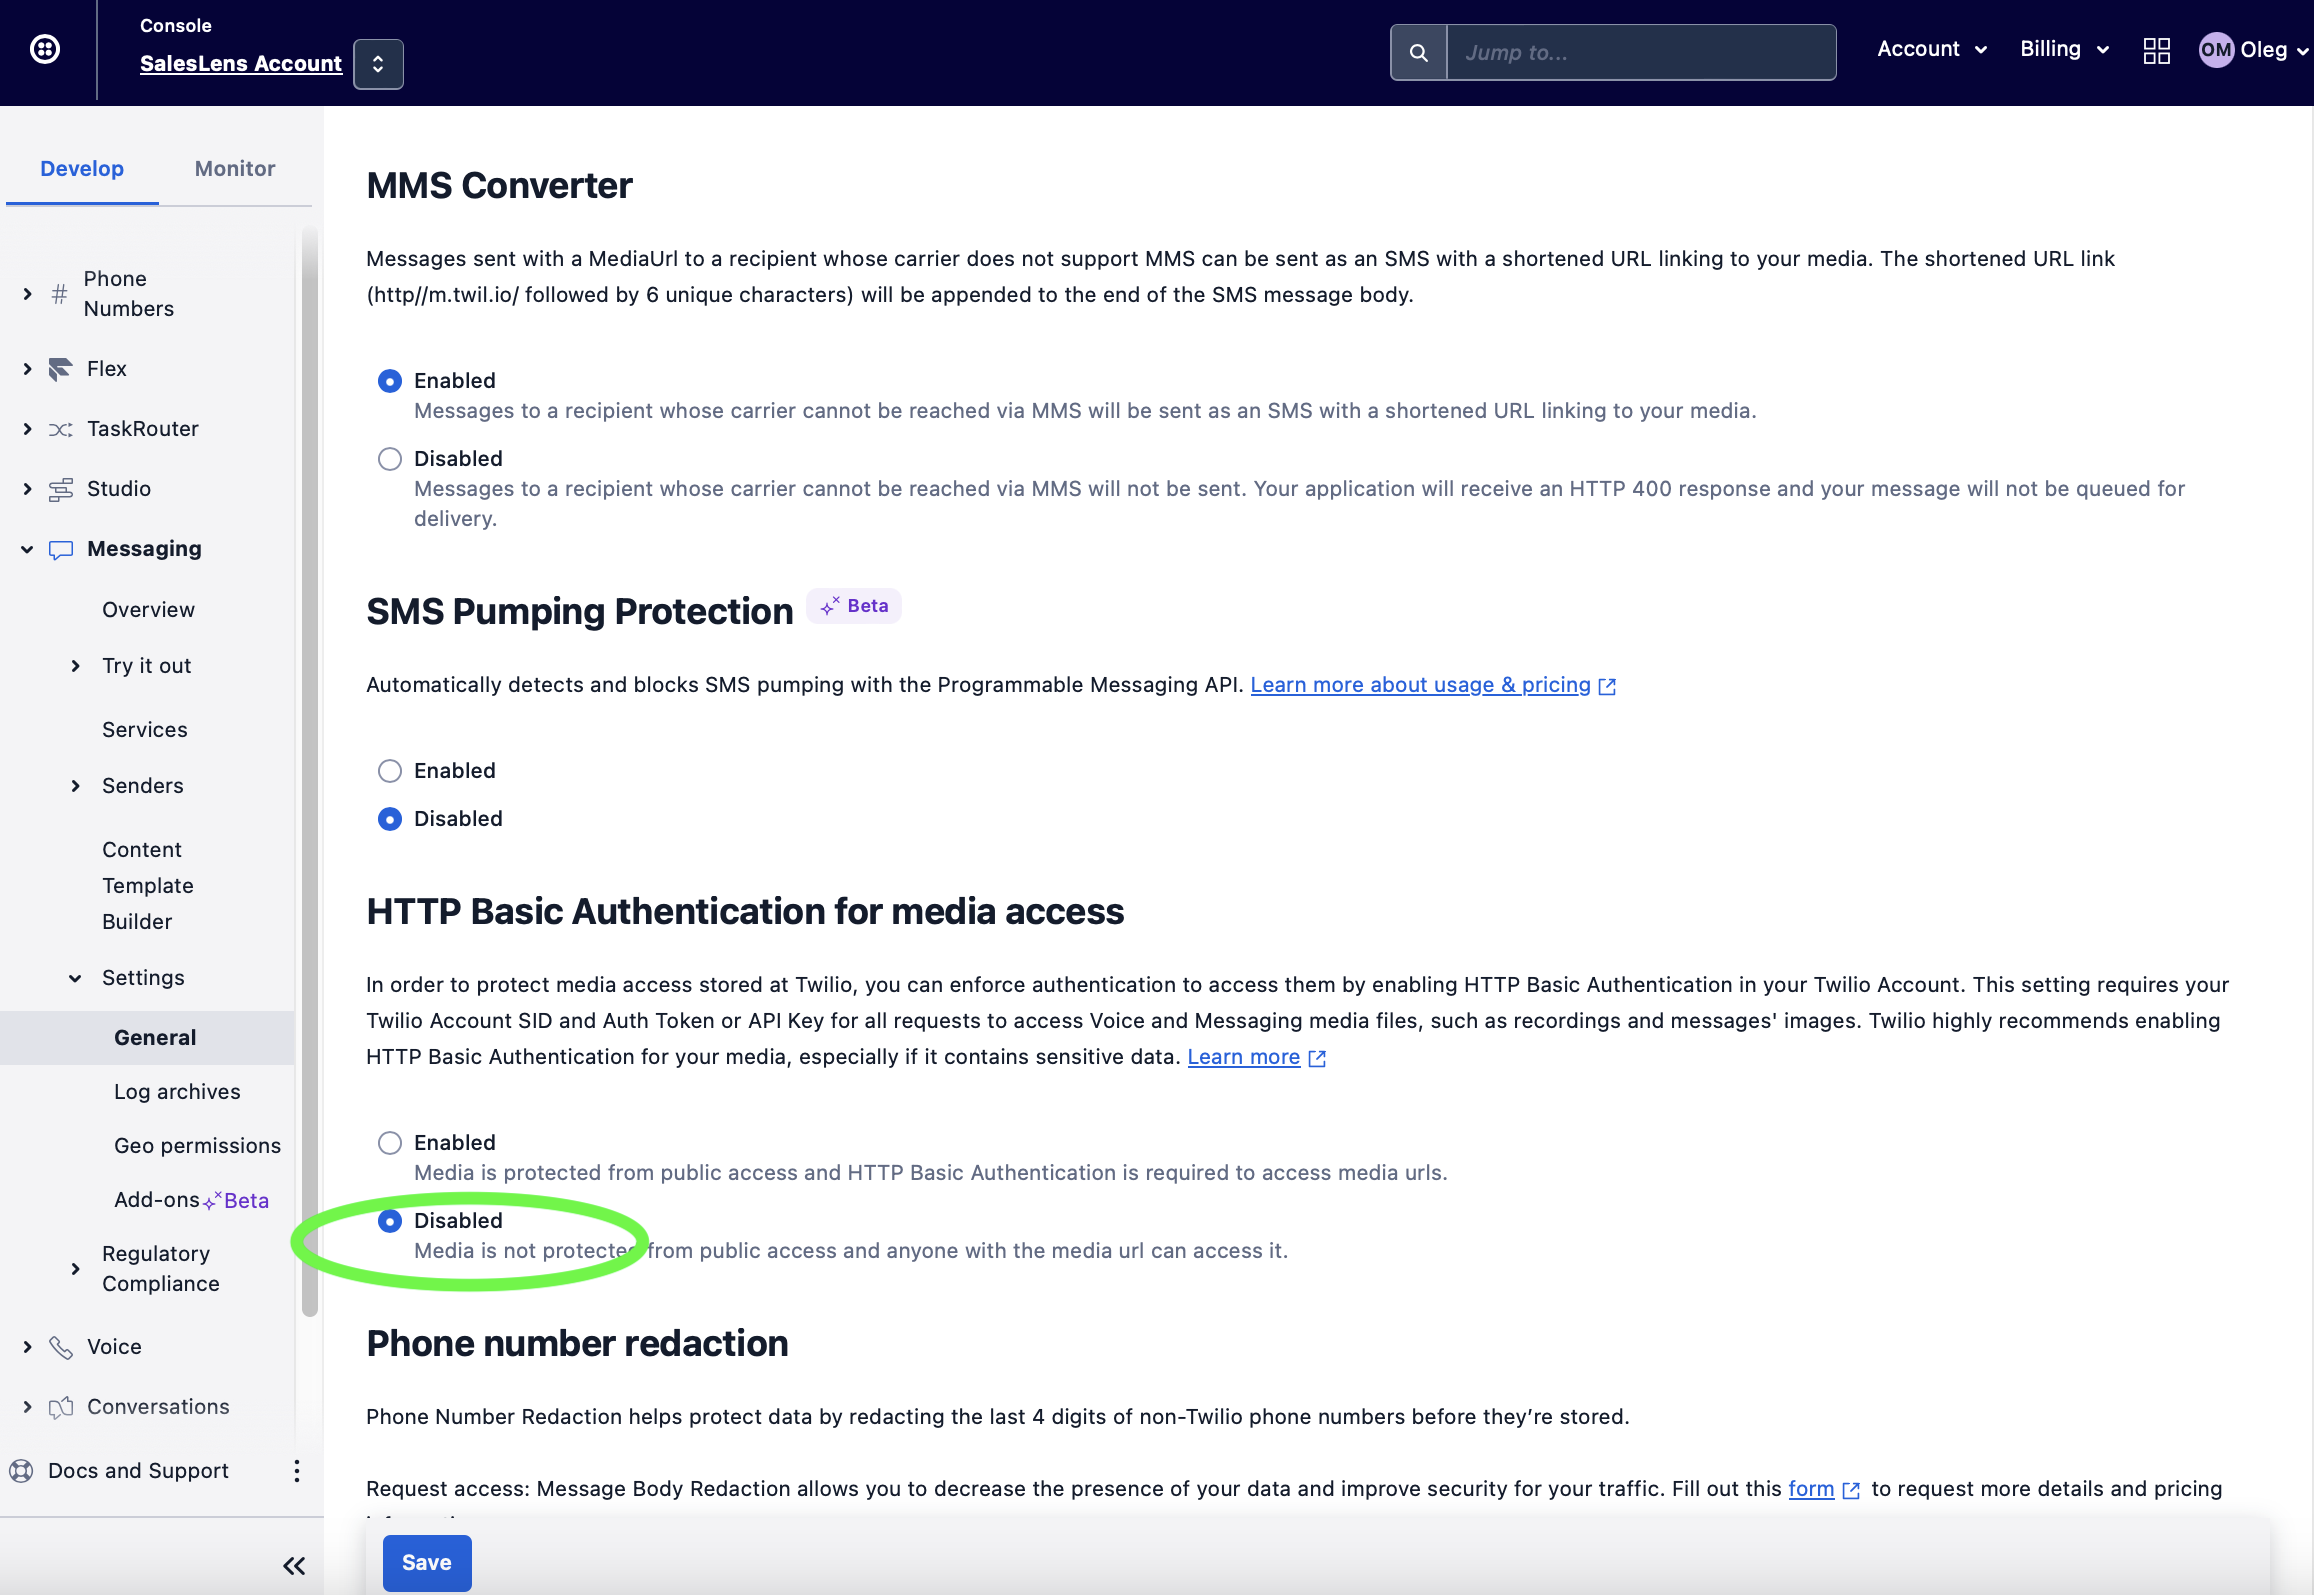
Task: Click the Save button
Action: [x=427, y=1563]
